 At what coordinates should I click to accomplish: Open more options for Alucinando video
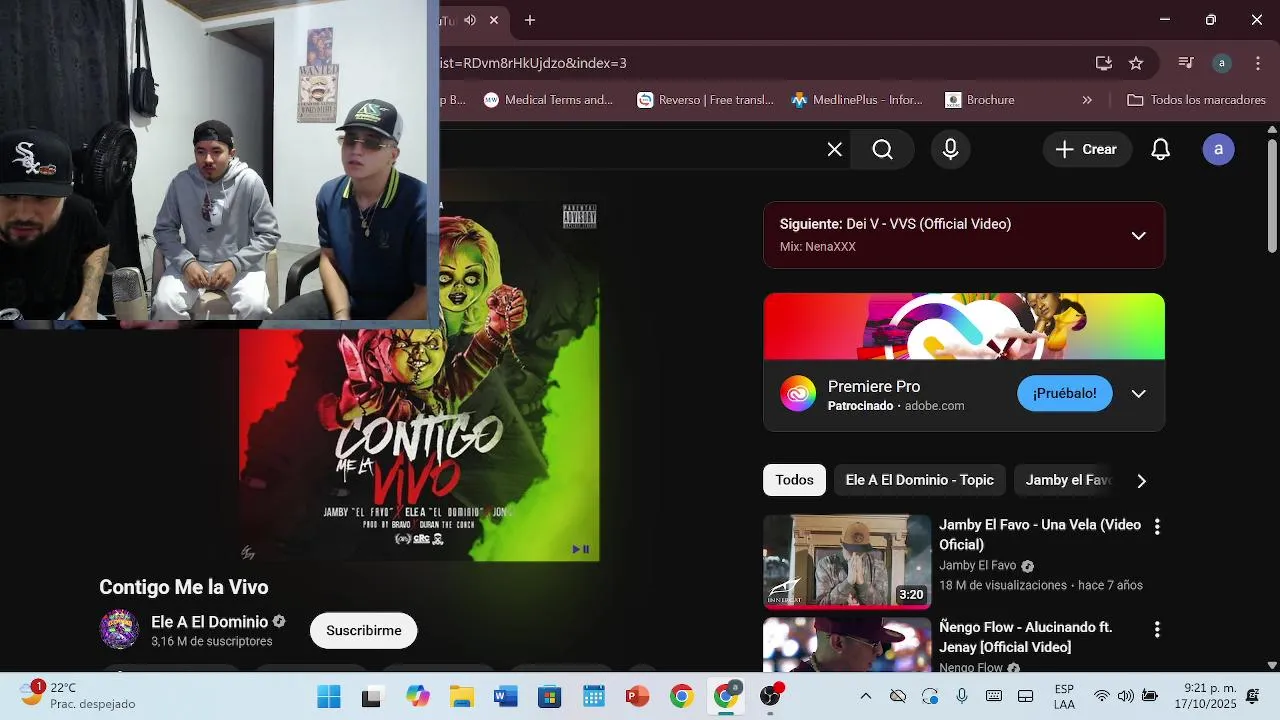point(1157,629)
